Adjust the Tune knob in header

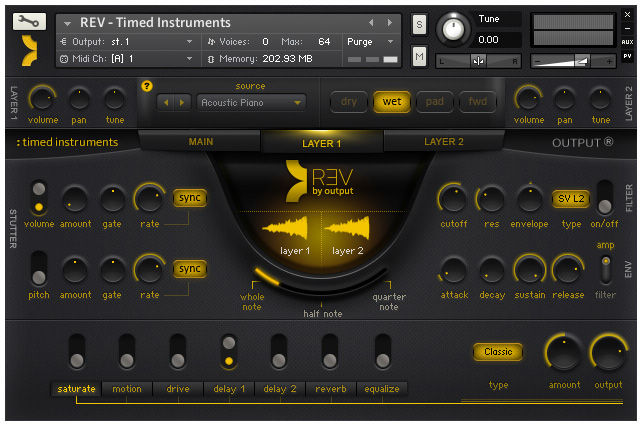pos(453,29)
